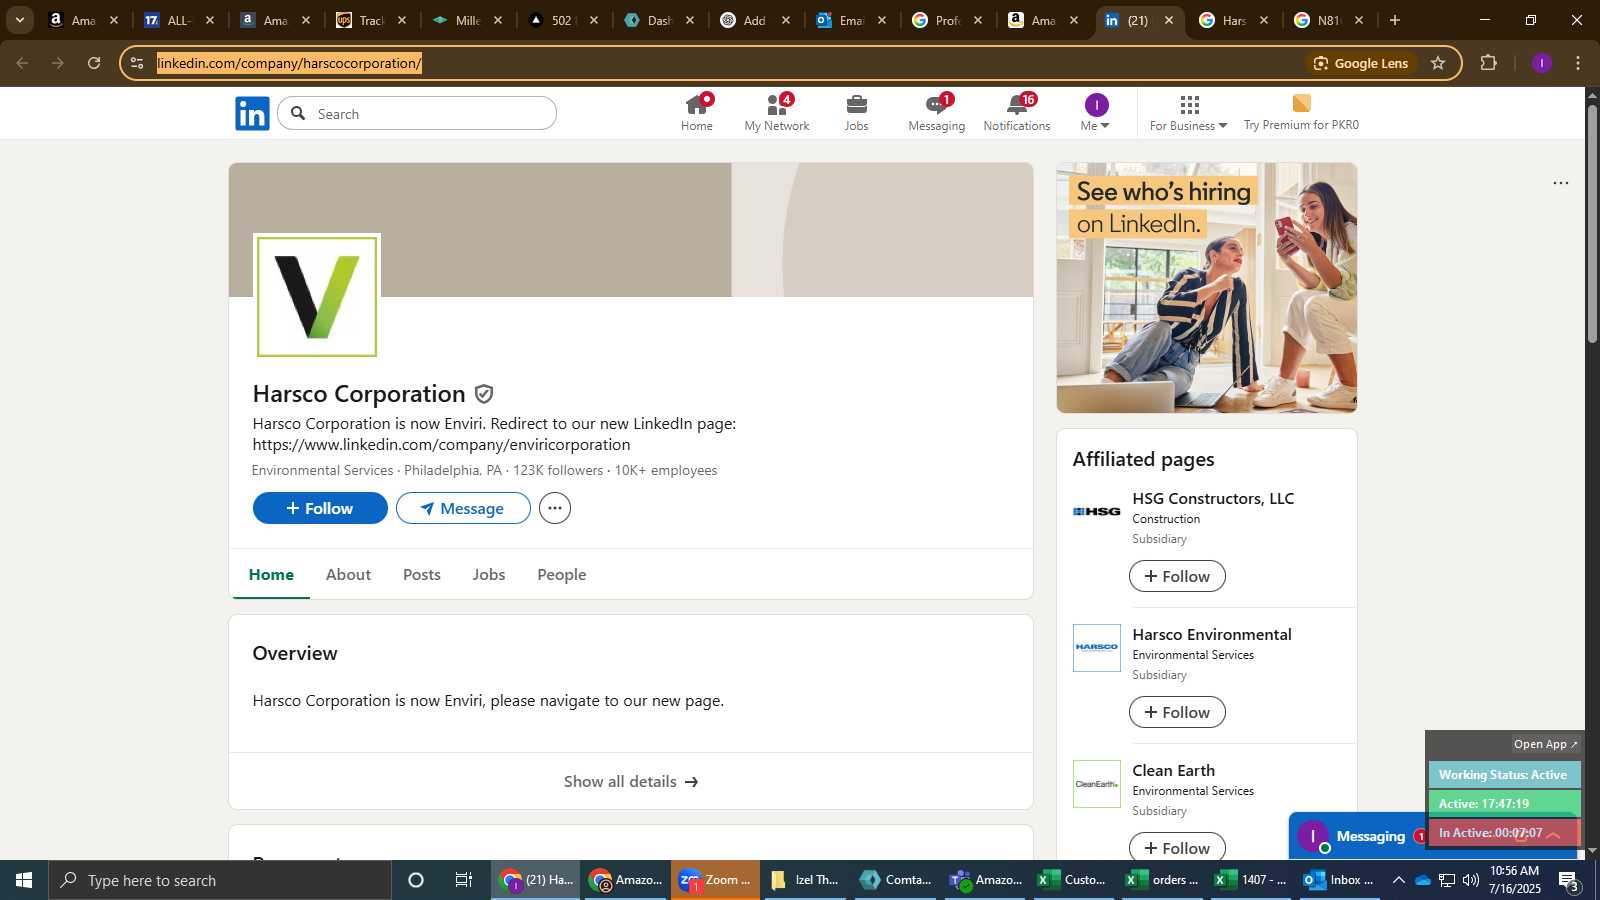
Task: Click the Clean Earth logo thumbnail
Action: (1097, 784)
